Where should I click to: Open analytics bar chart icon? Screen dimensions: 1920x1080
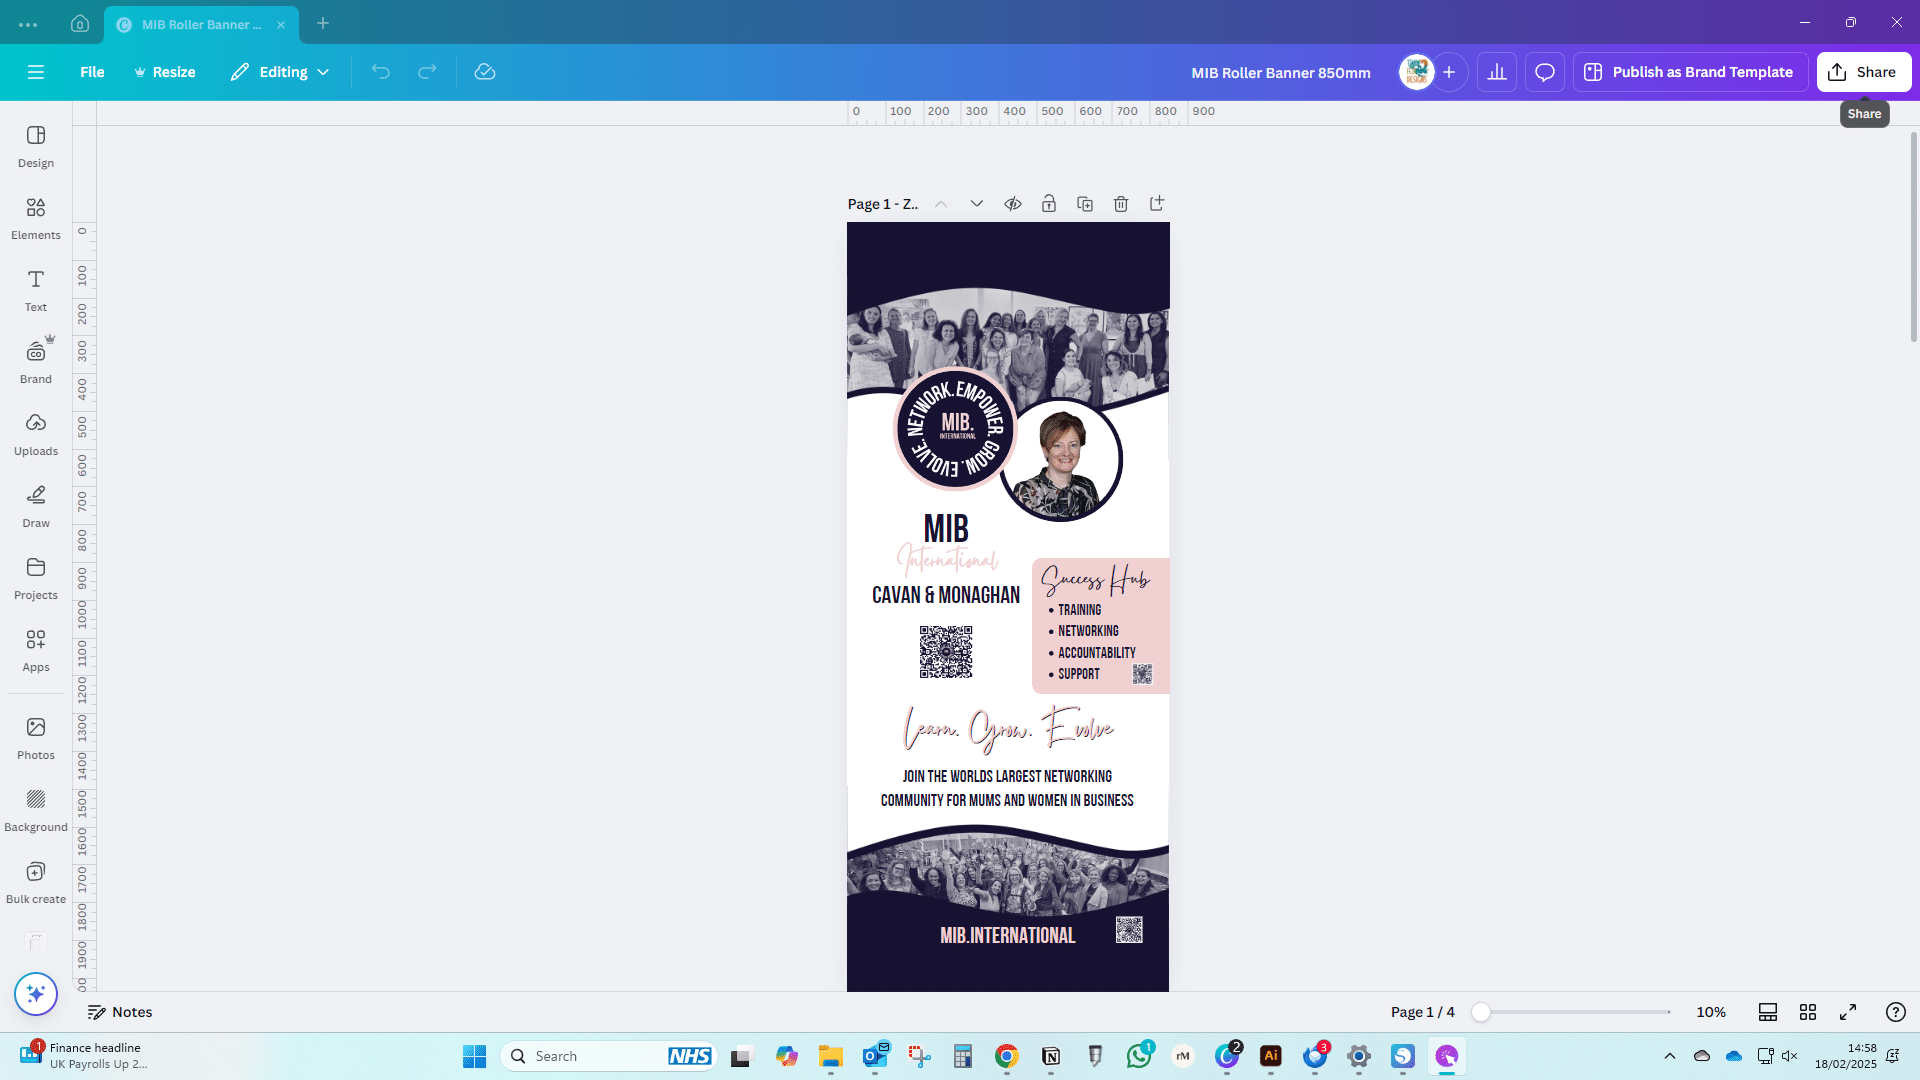[1497, 72]
